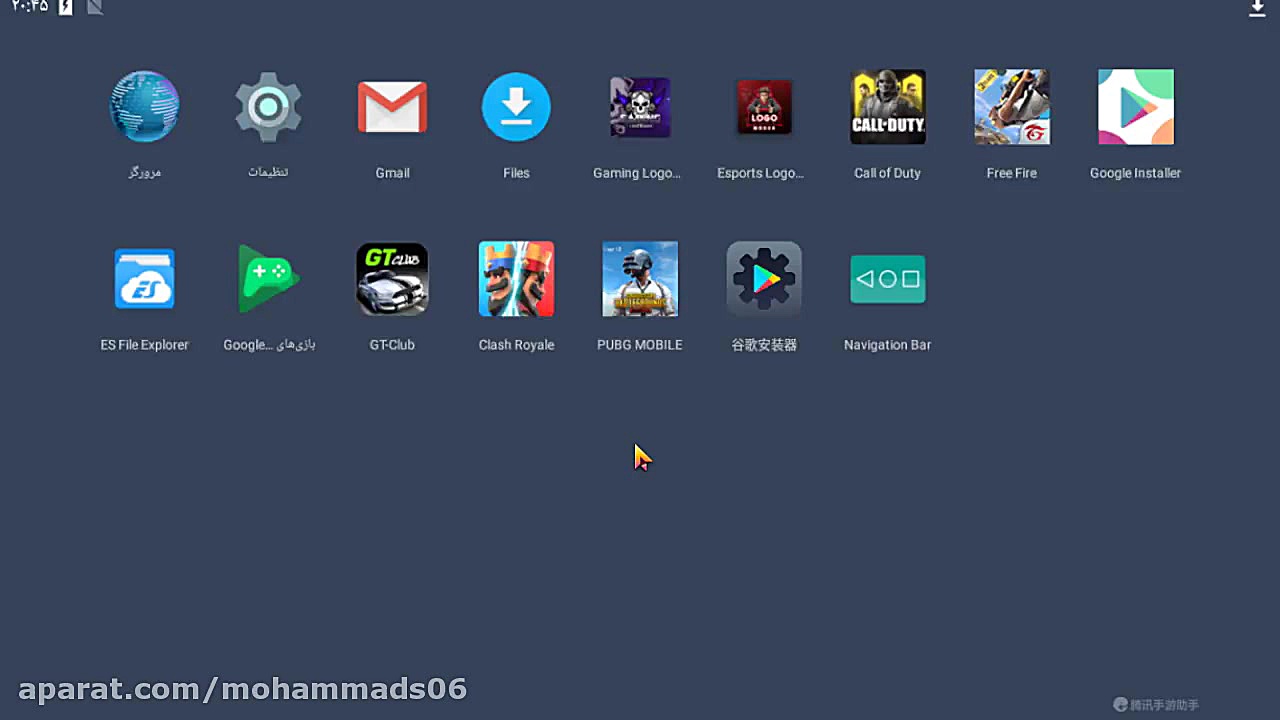Tap the battery charging icon in status bar
The height and width of the screenshot is (720, 1280).
(x=66, y=7)
